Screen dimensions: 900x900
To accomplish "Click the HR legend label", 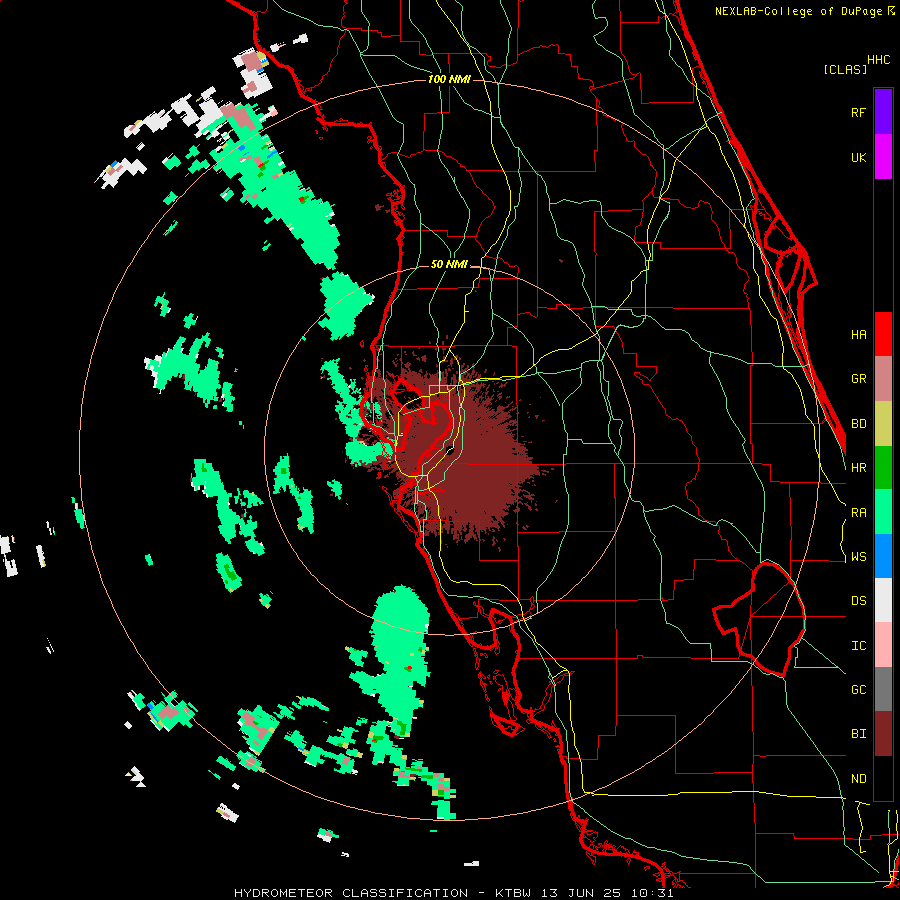I will point(858,468).
